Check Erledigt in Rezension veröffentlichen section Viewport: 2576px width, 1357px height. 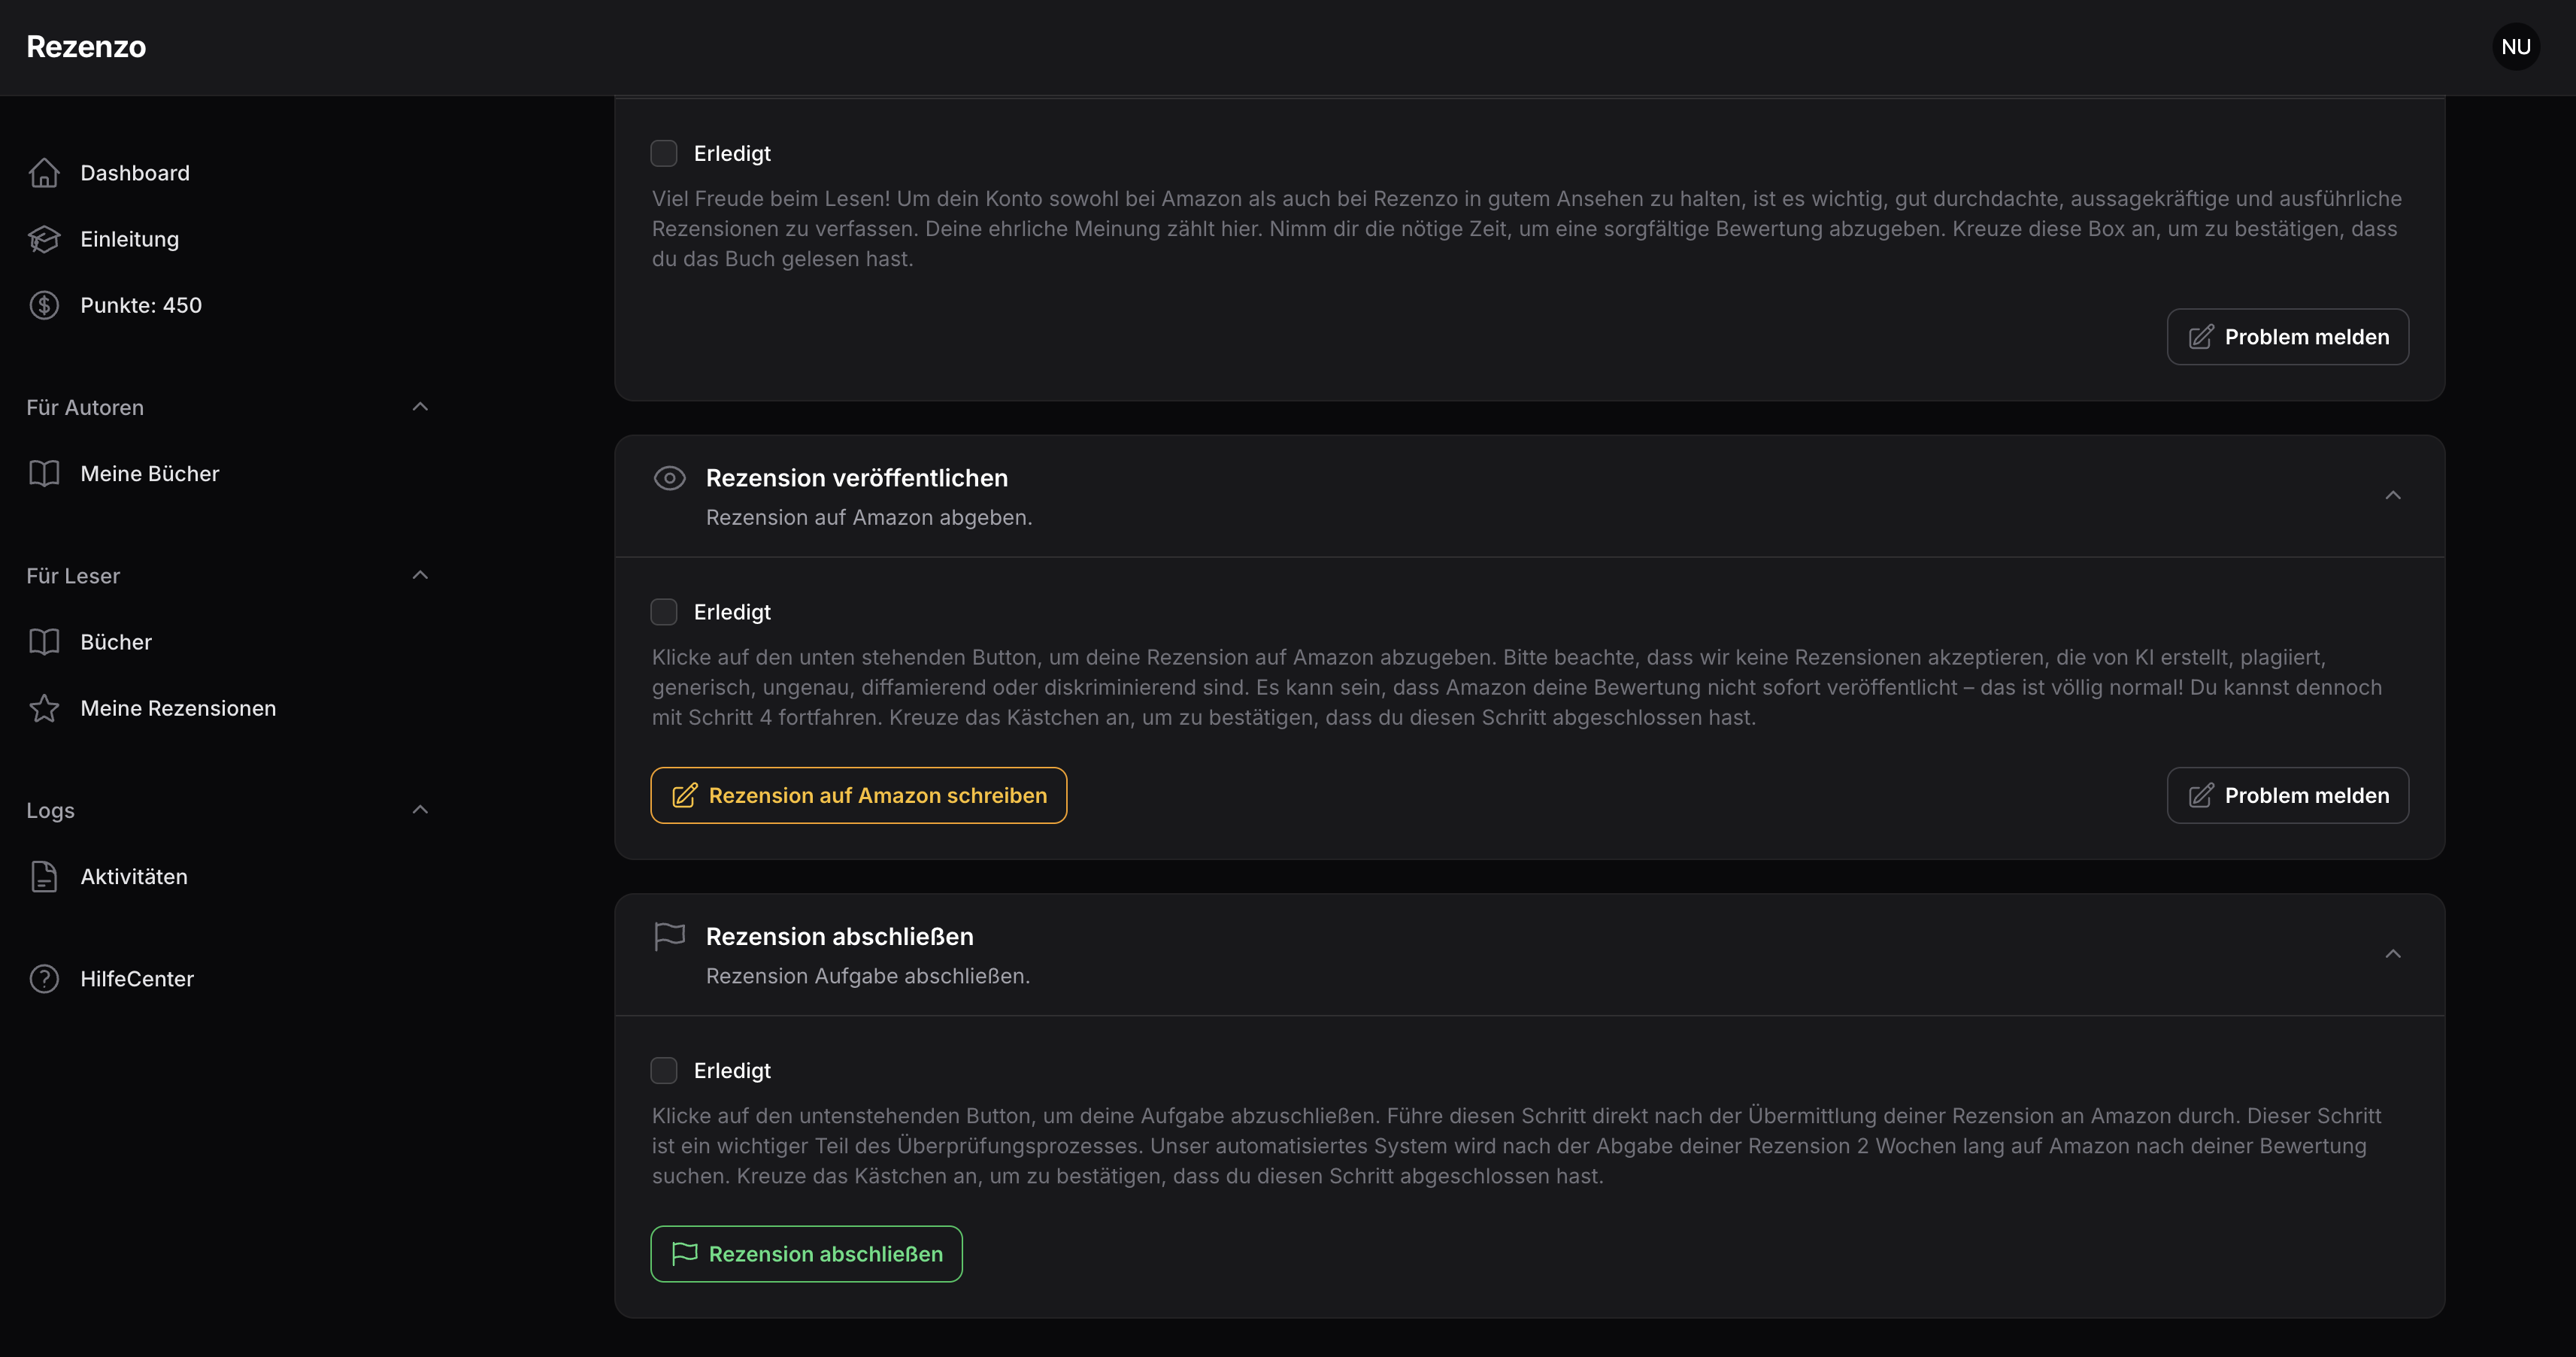click(664, 612)
